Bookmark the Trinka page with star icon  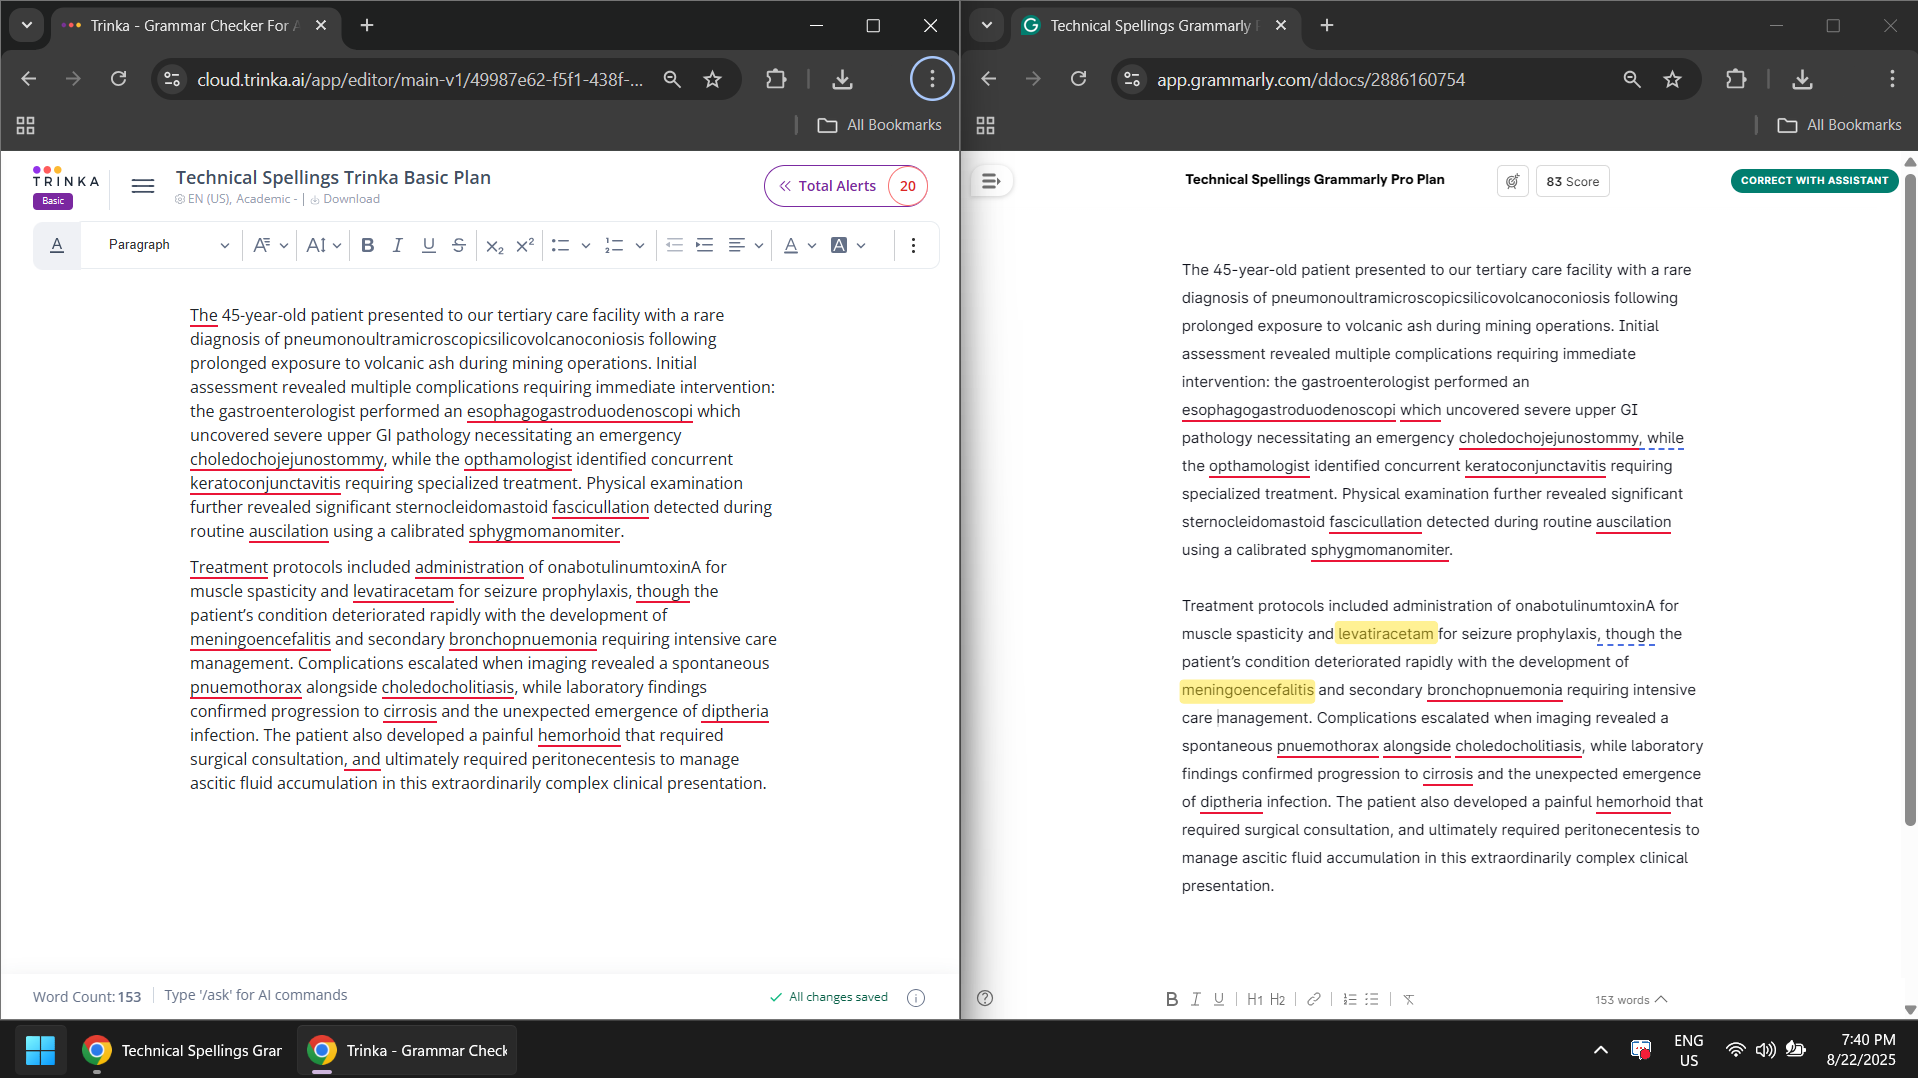pos(712,79)
